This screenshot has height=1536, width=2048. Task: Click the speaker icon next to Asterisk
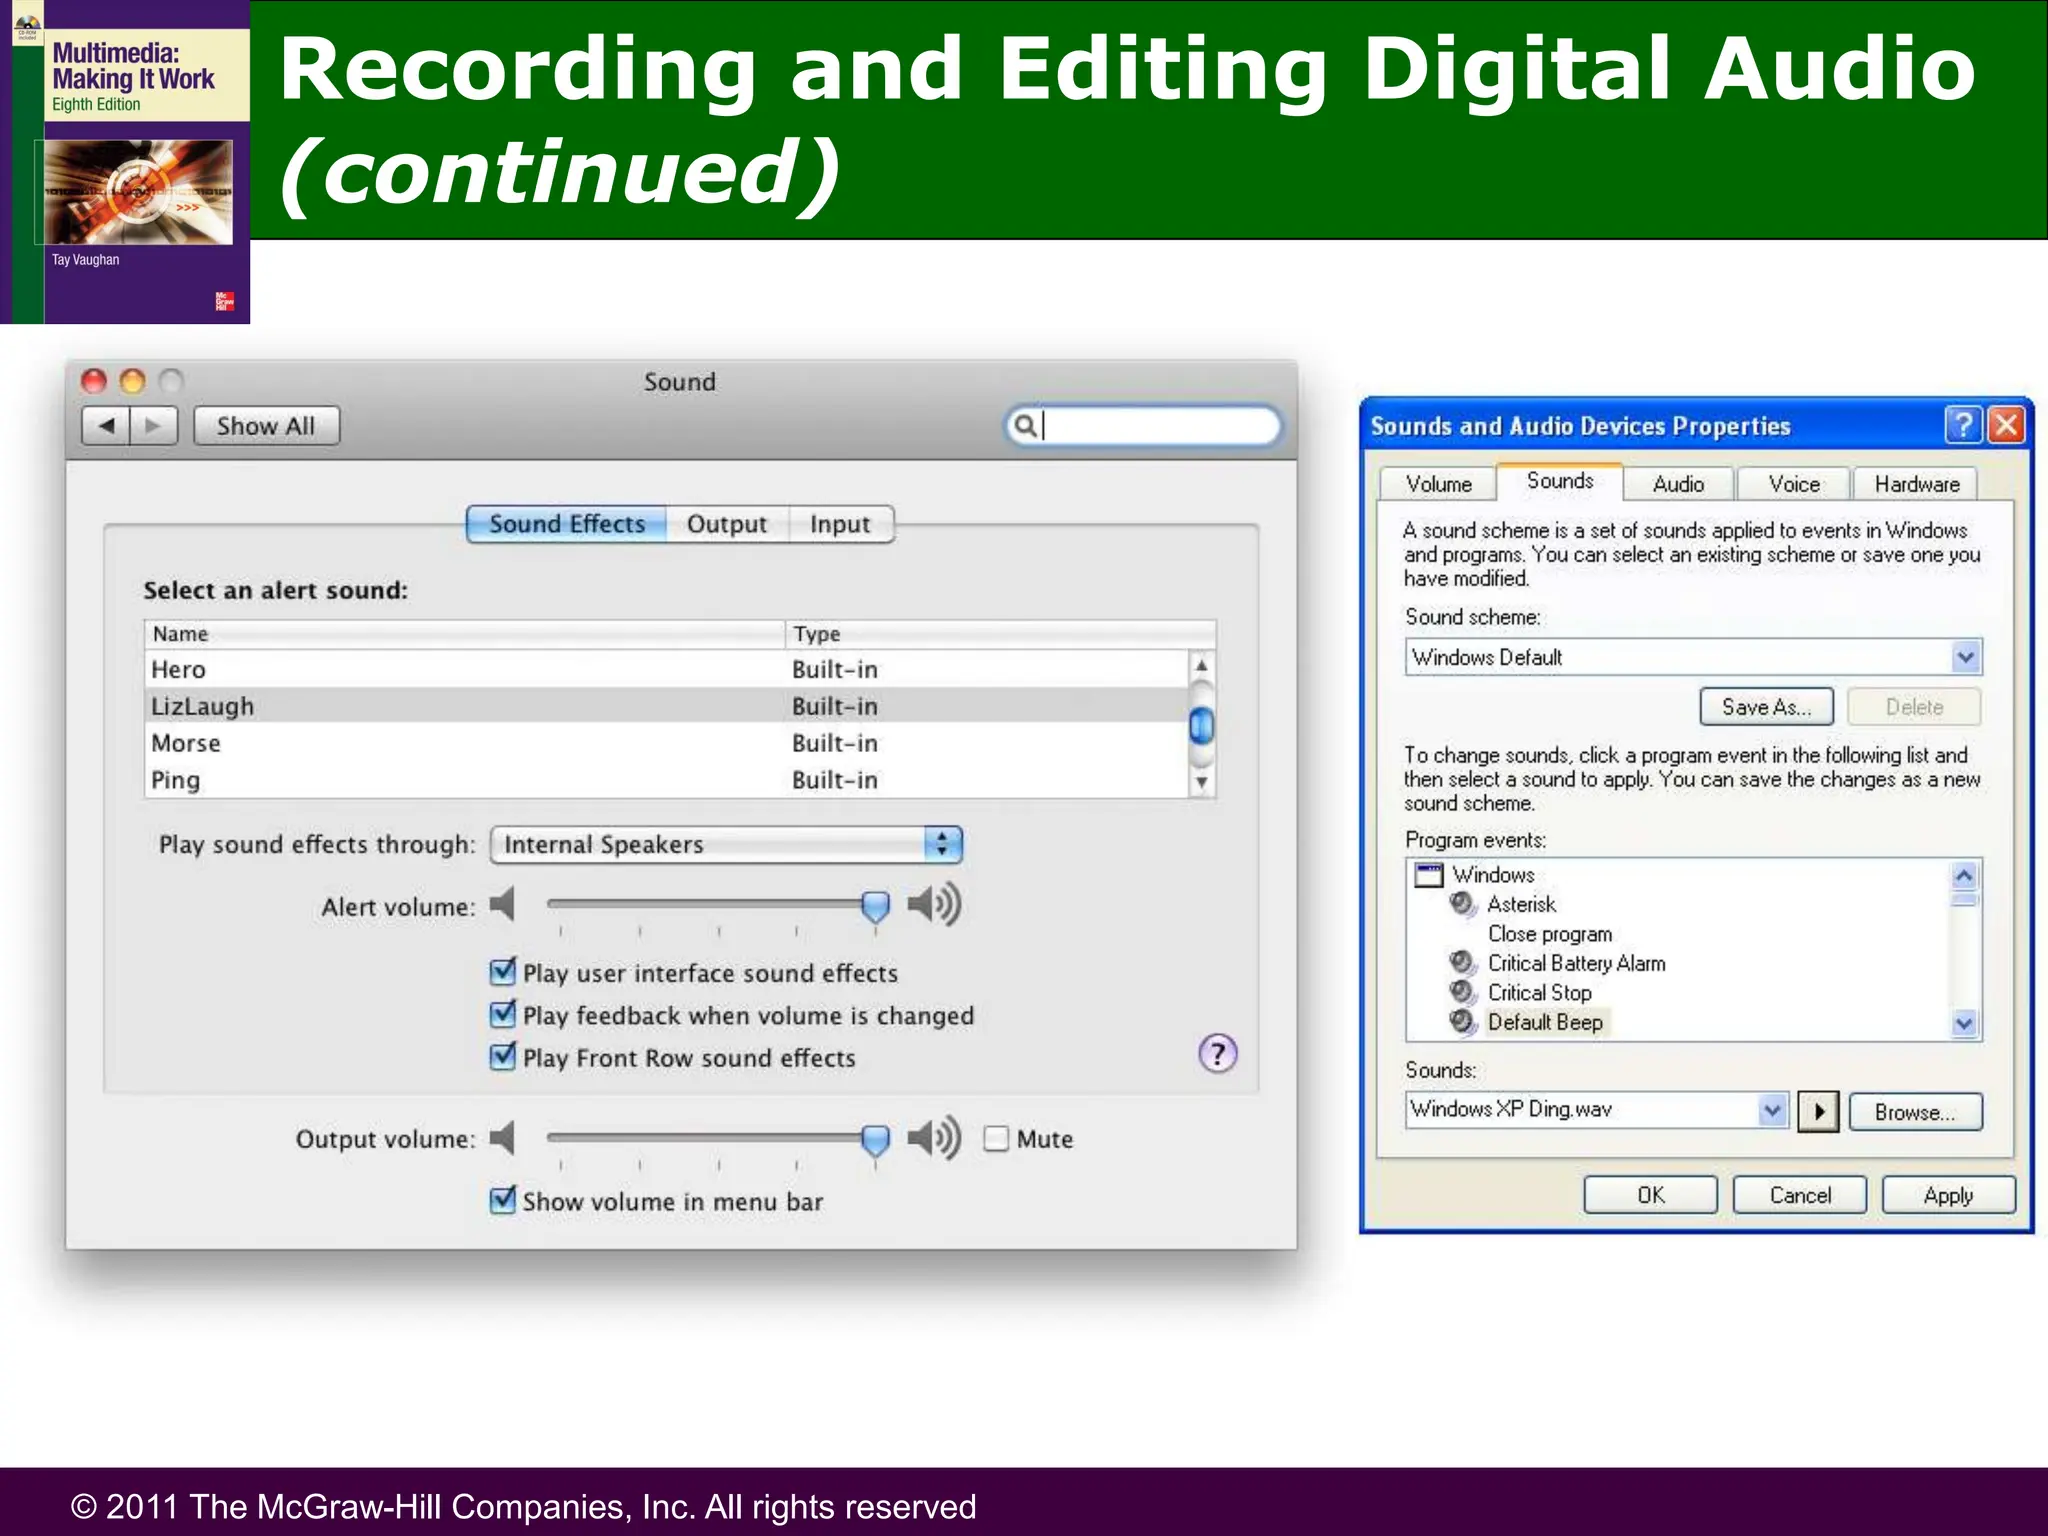[1463, 904]
